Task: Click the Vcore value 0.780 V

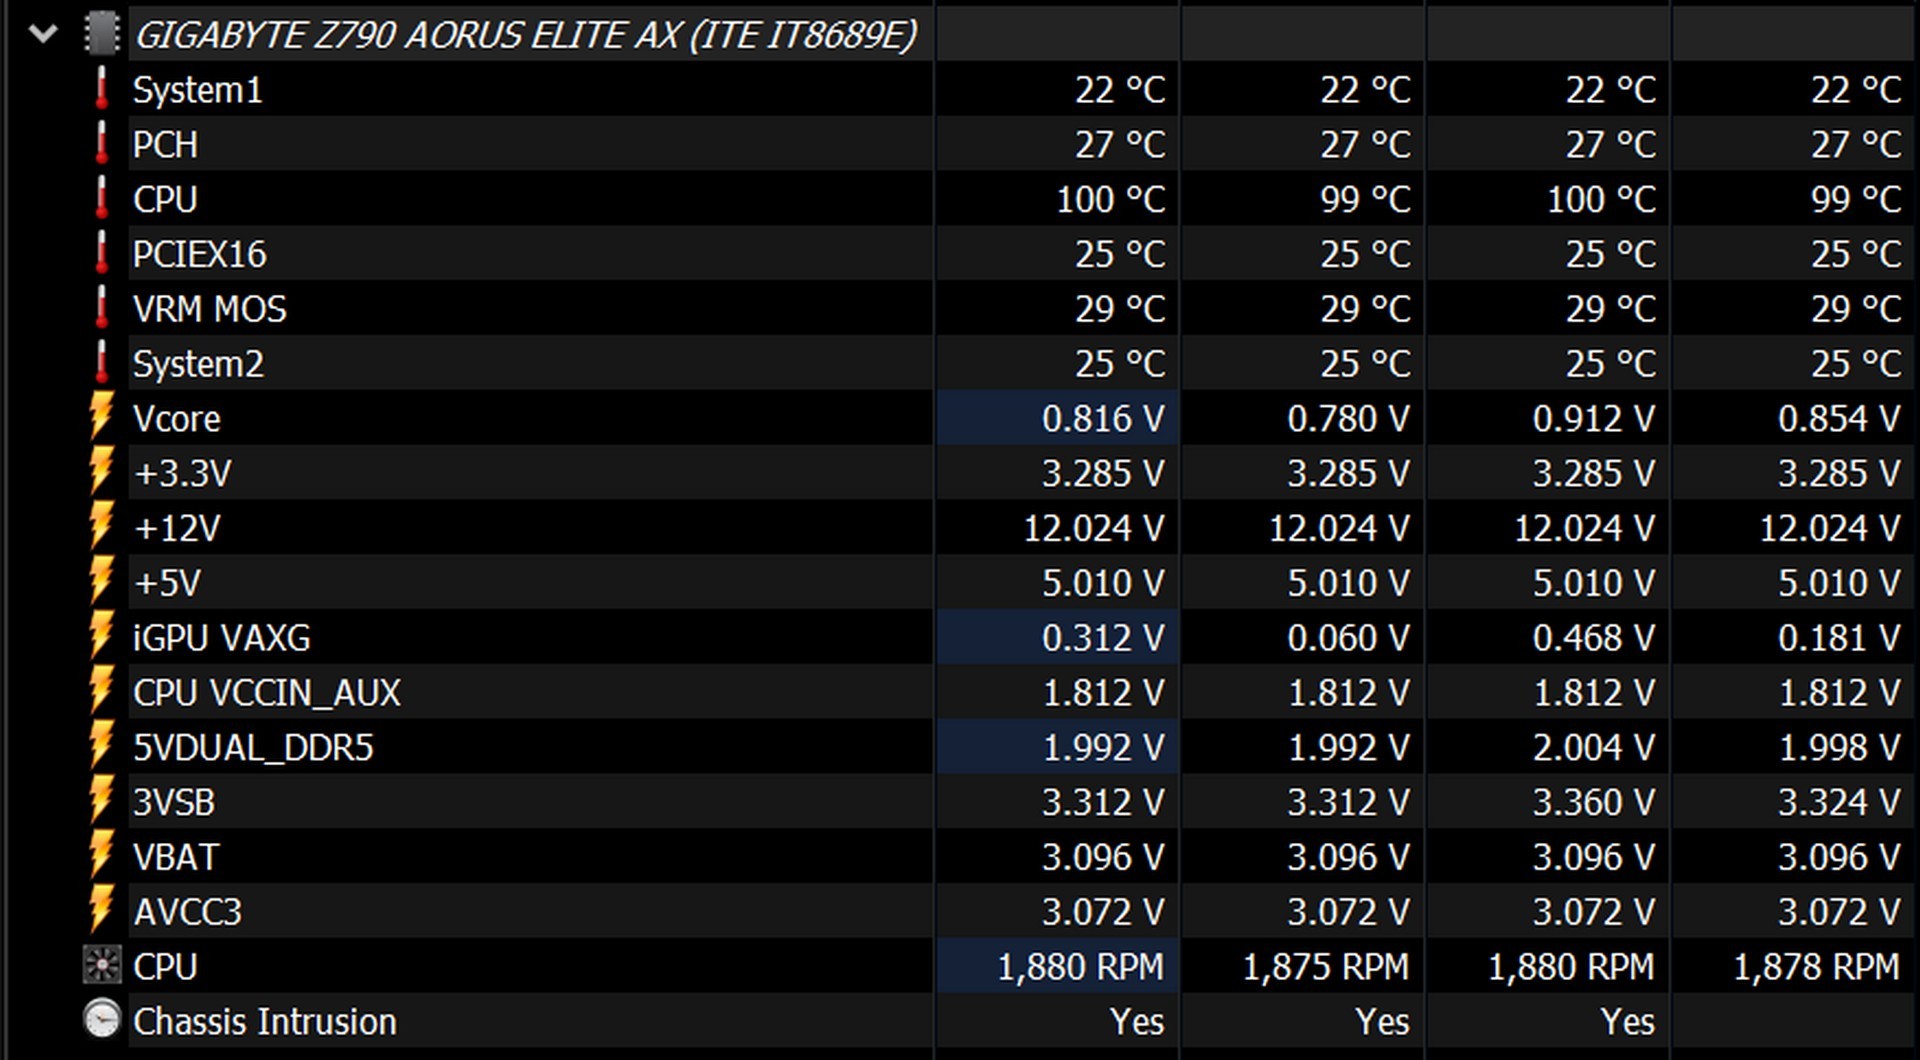Action: (x=1348, y=419)
